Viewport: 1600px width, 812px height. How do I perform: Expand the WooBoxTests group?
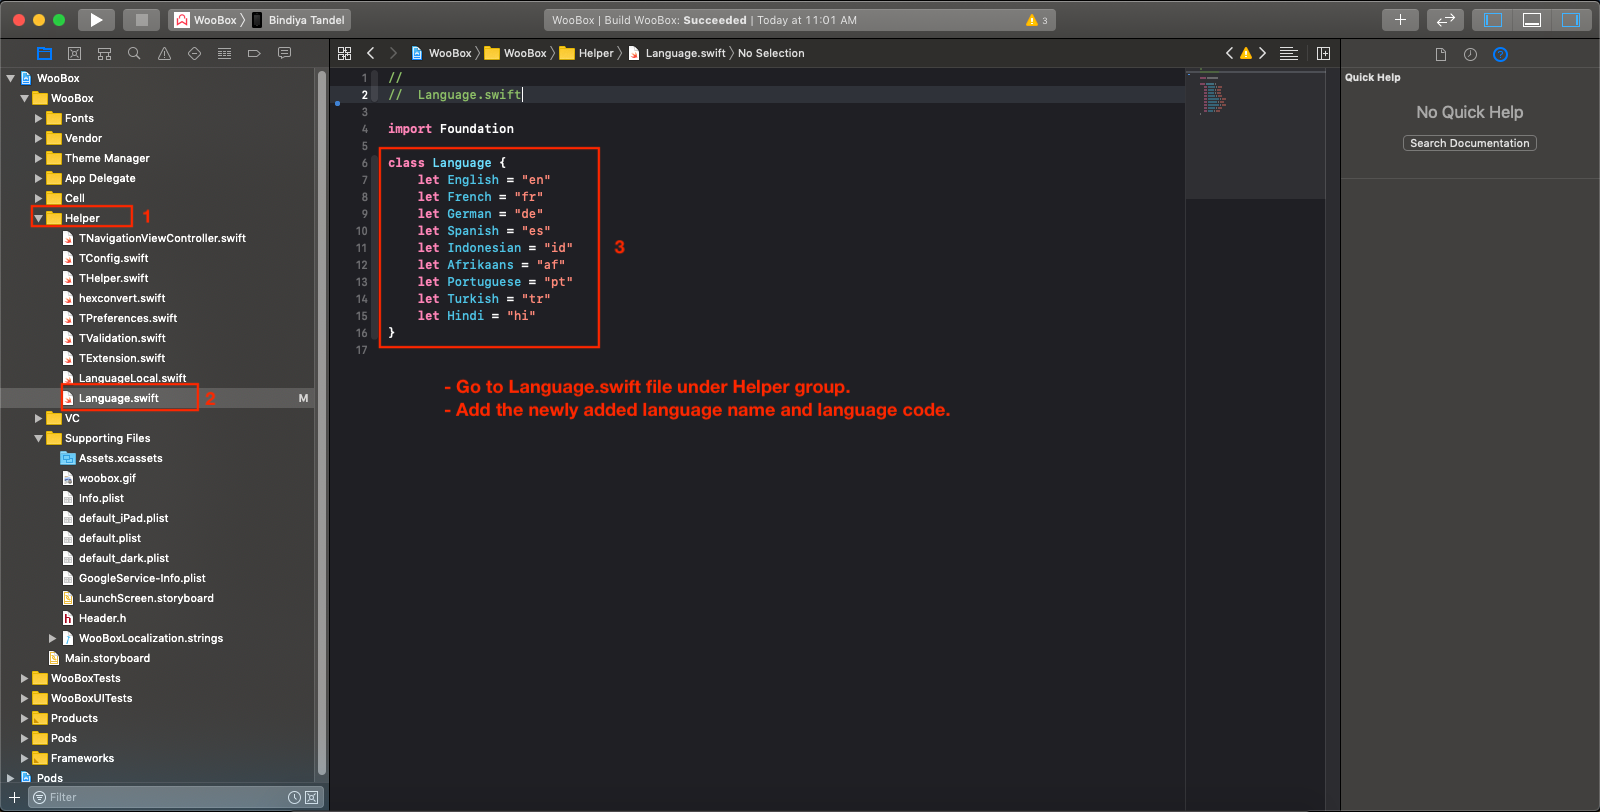point(25,678)
